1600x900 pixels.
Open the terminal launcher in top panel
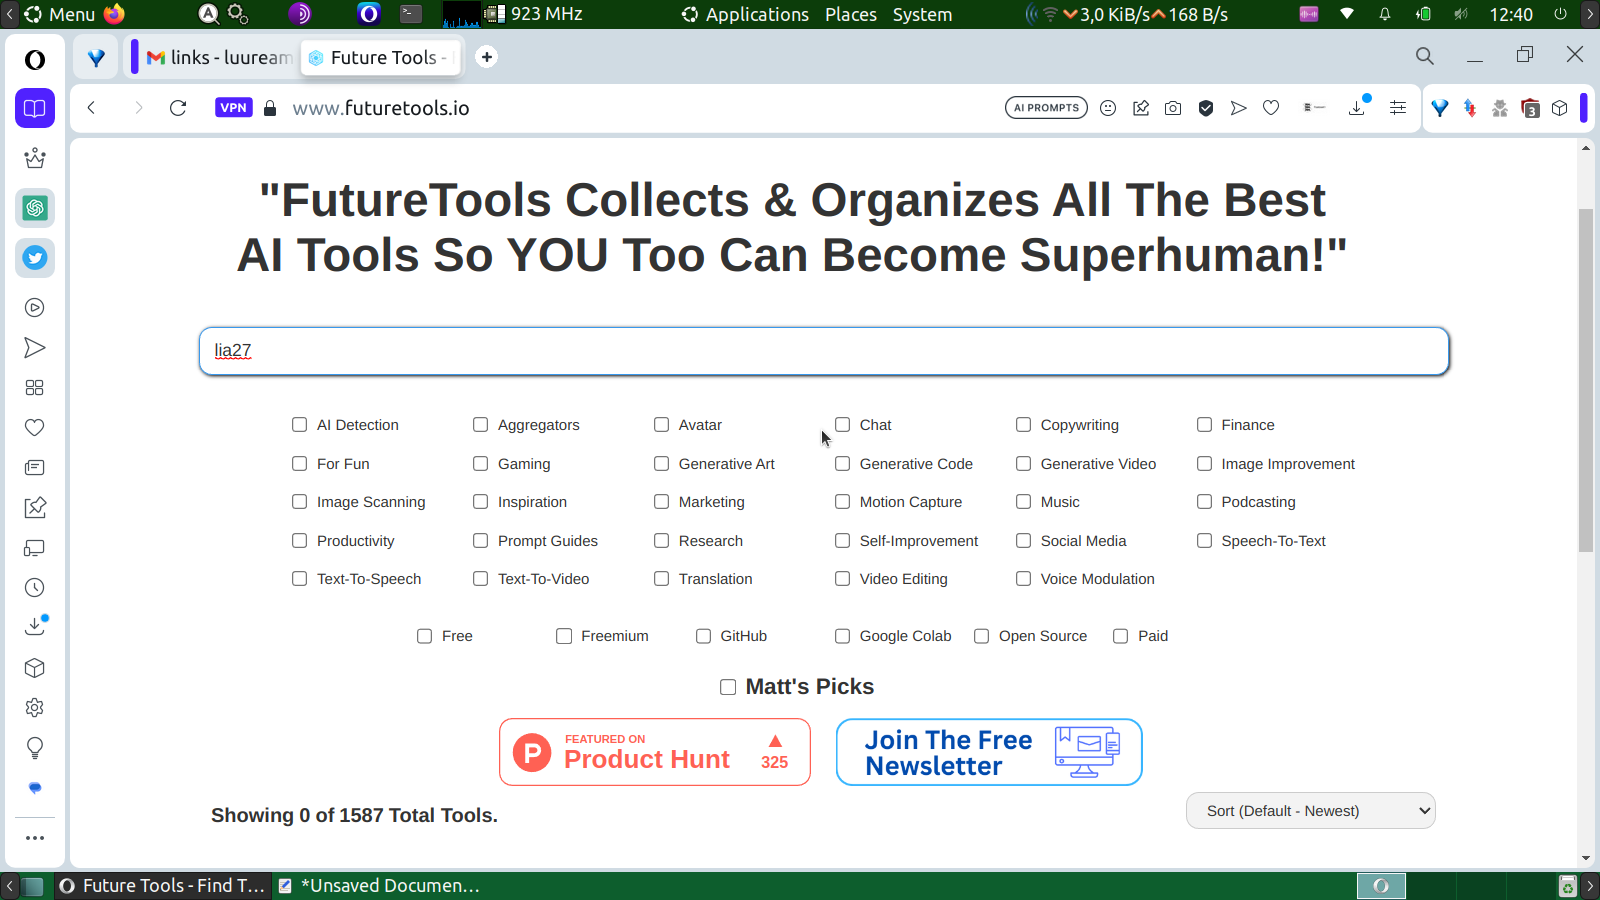tap(411, 14)
